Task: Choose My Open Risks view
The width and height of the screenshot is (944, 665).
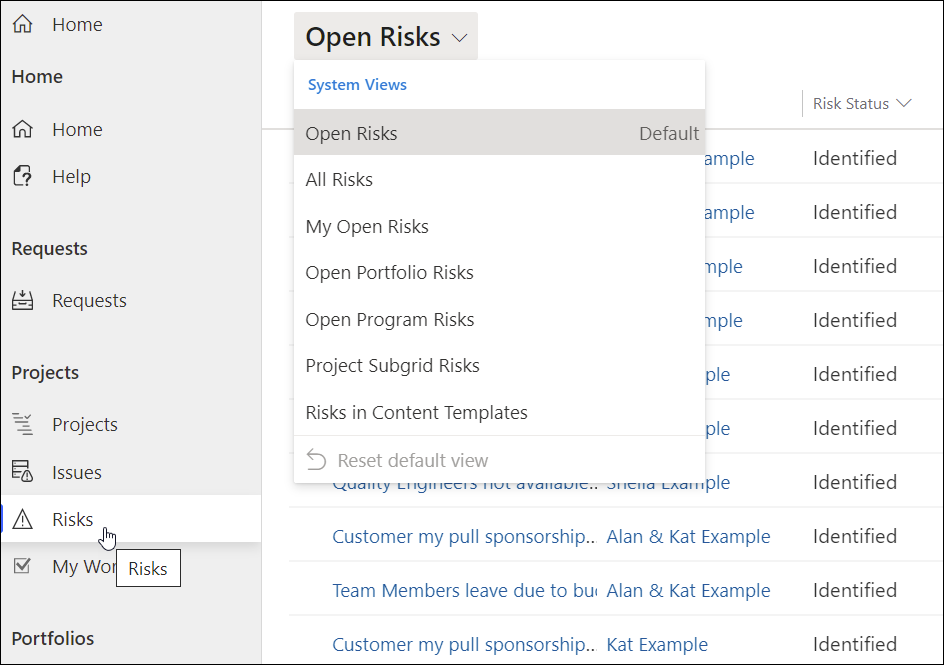Action: click(367, 227)
